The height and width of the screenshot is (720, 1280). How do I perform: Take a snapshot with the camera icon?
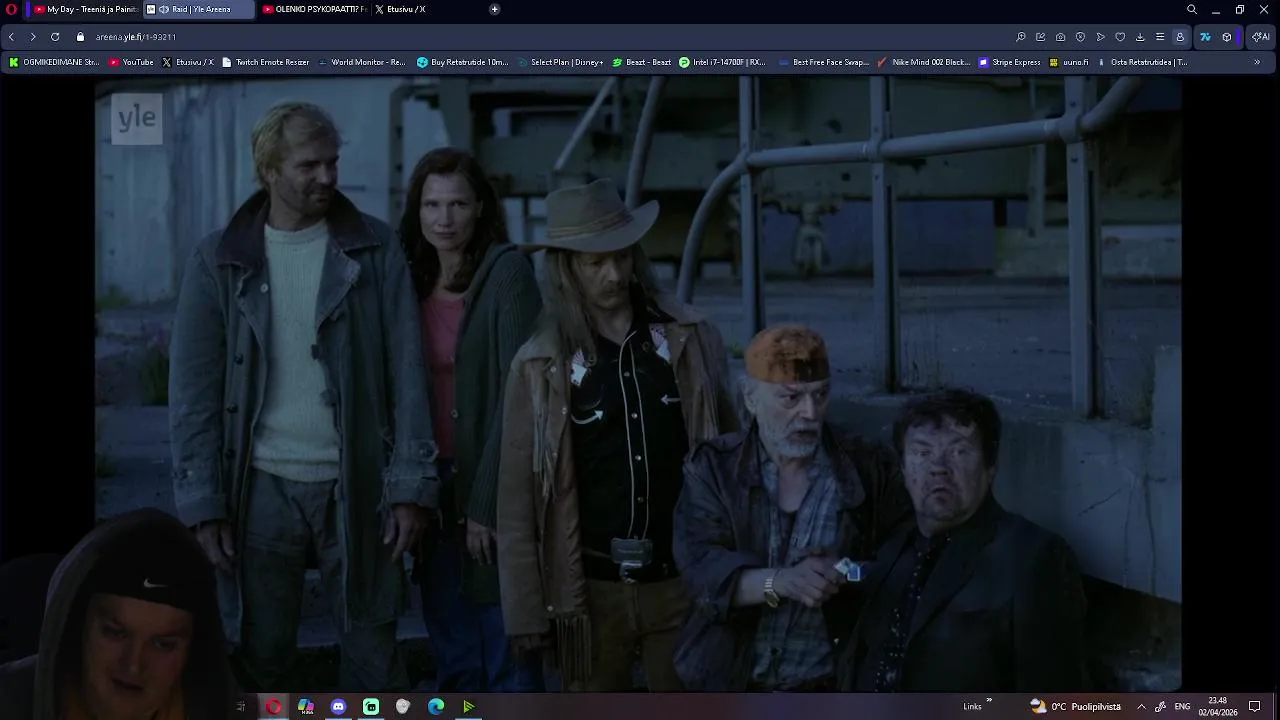pos(1061,37)
